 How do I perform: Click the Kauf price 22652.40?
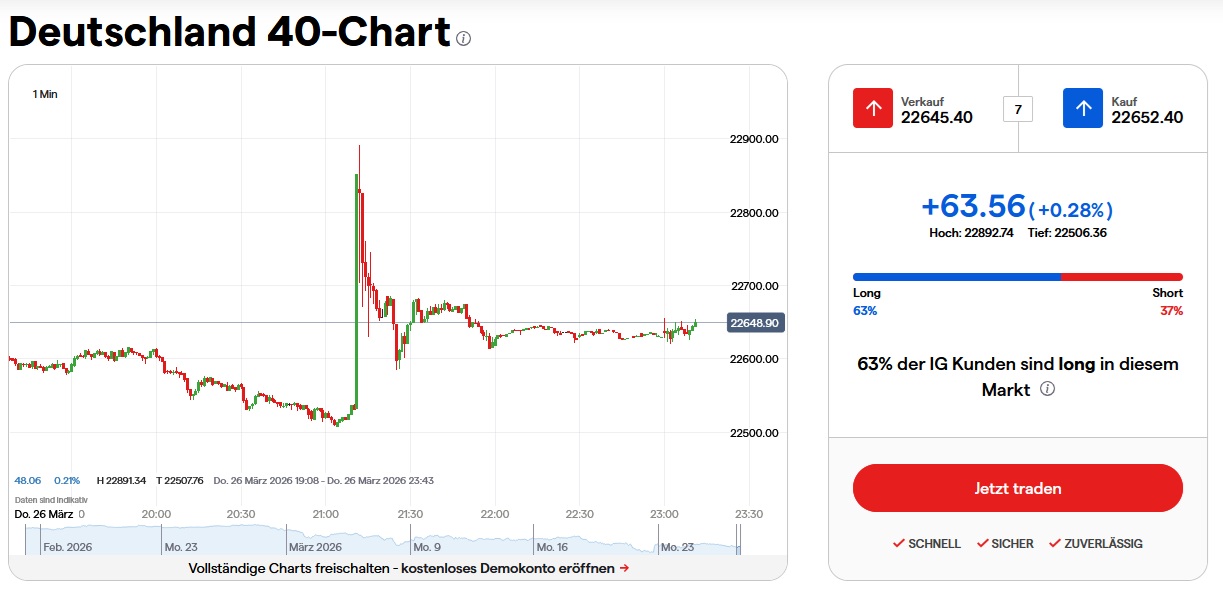1147,117
